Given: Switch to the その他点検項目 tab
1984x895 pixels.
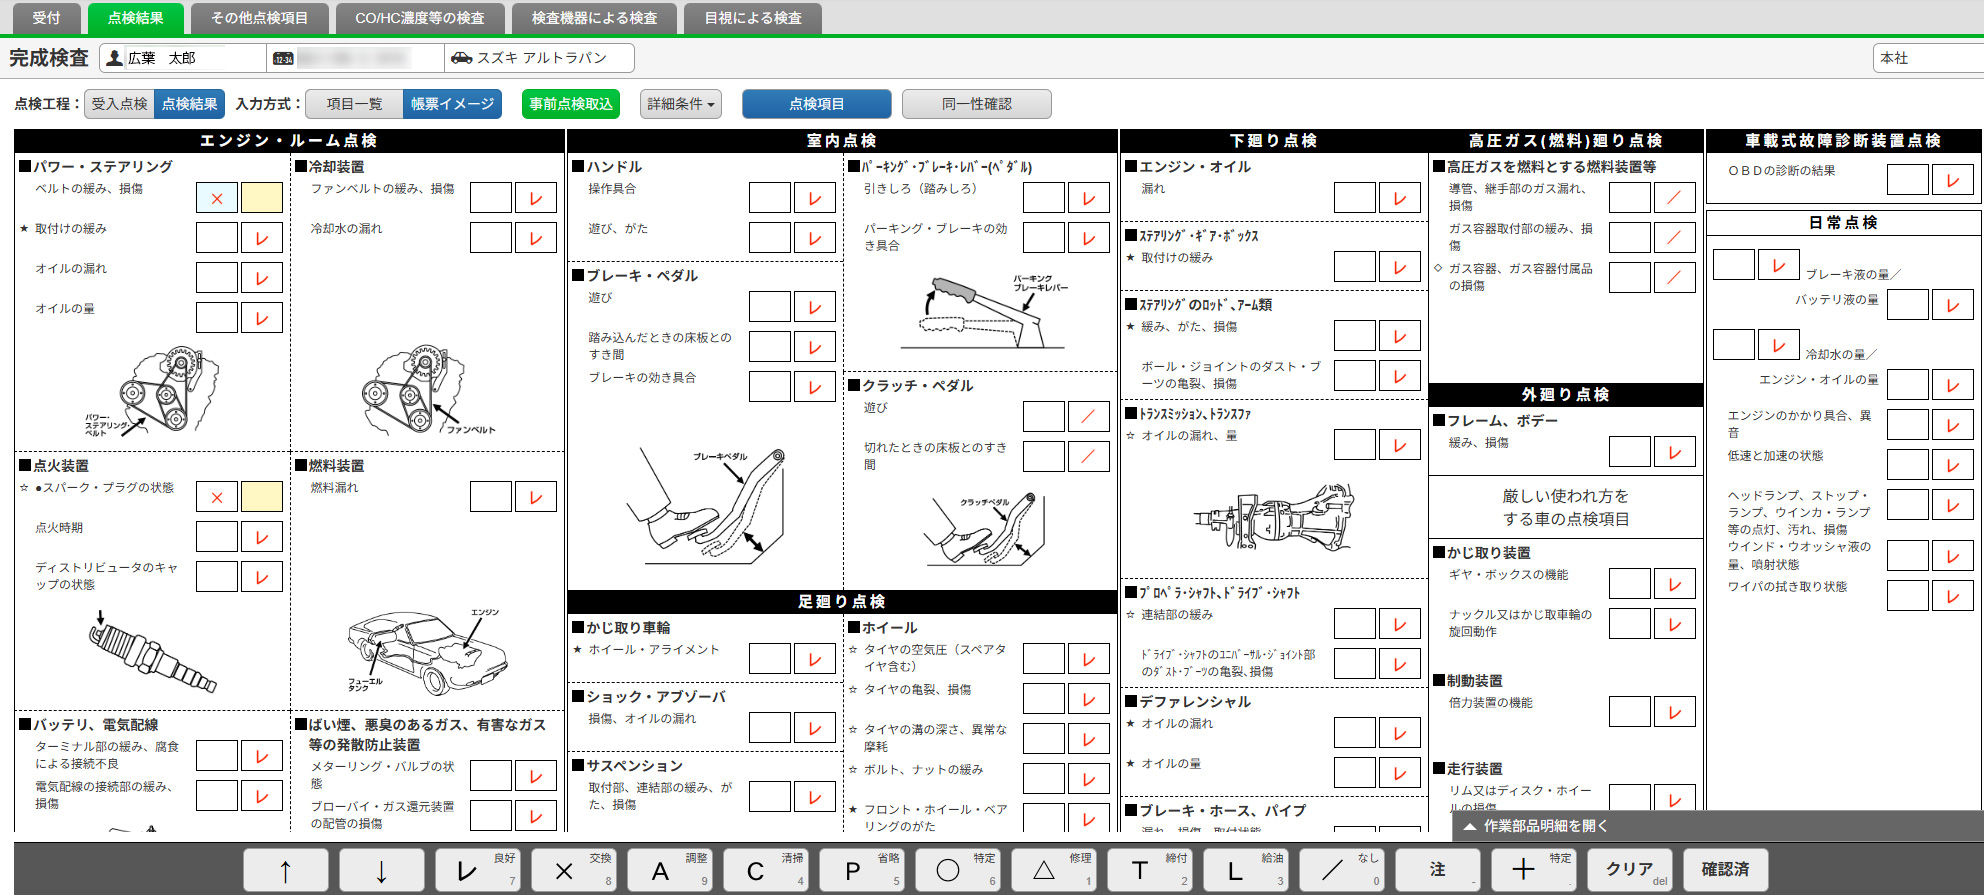Looking at the screenshot, I should (260, 18).
